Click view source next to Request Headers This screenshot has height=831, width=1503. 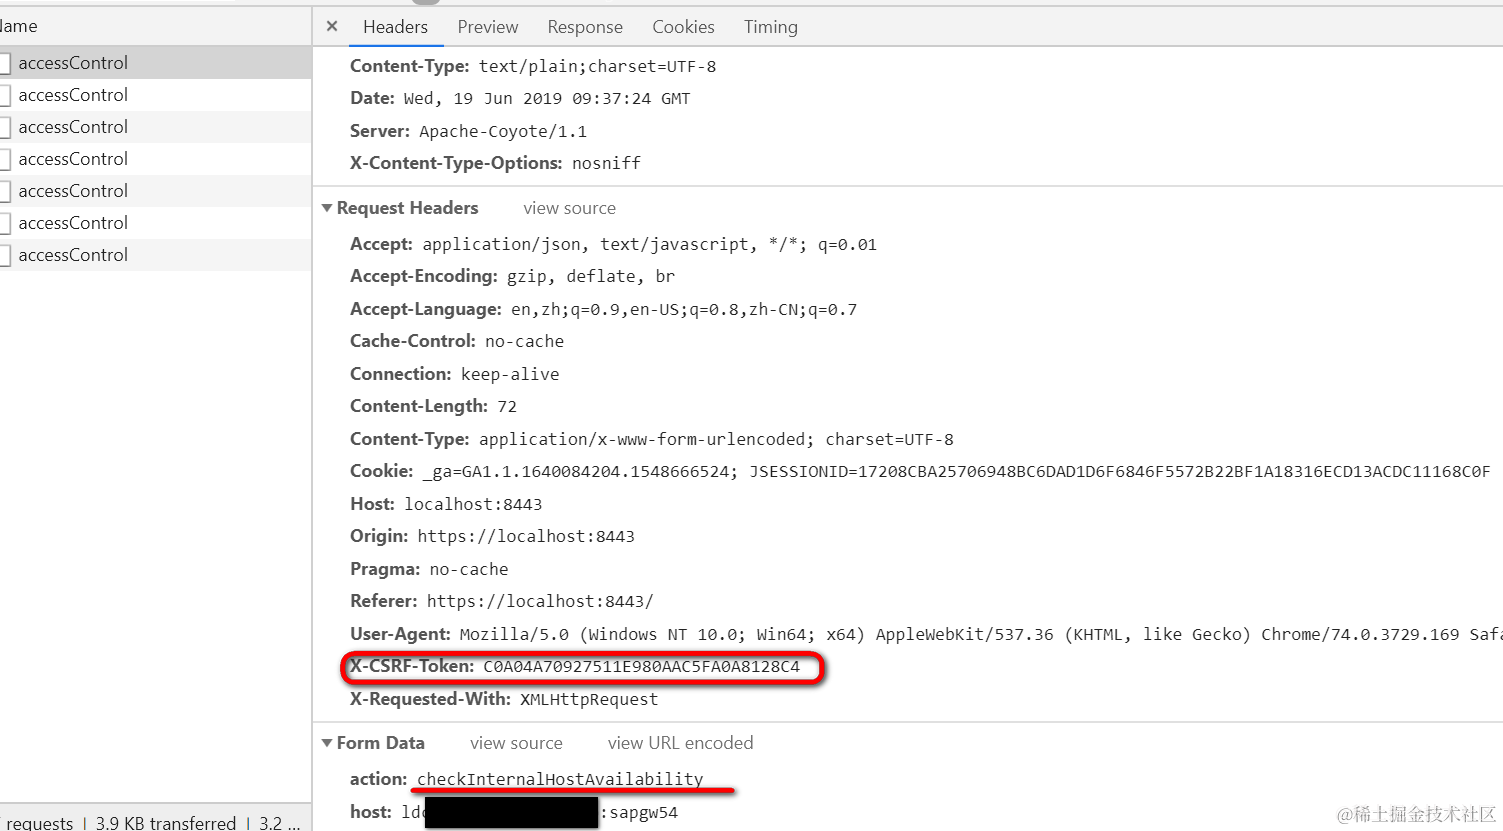pyautogui.click(x=569, y=208)
